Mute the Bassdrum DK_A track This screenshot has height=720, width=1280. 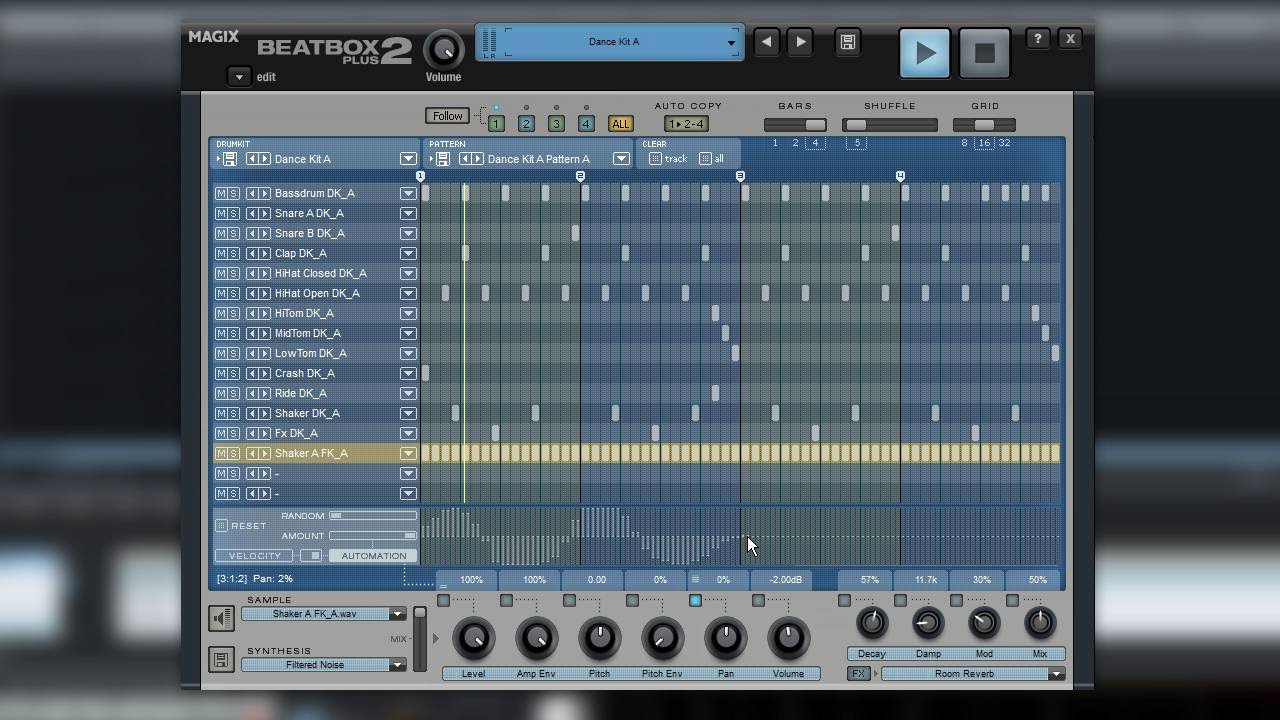point(221,193)
